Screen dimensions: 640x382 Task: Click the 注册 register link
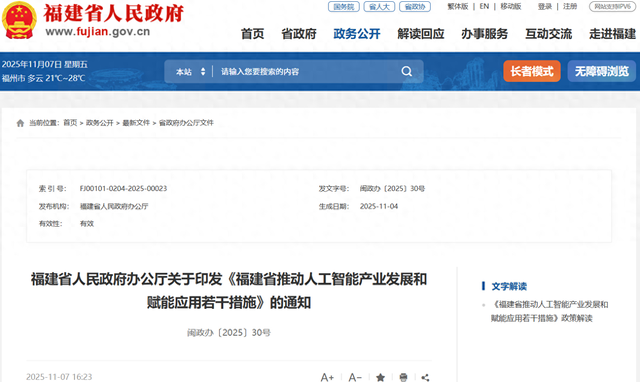[570, 7]
